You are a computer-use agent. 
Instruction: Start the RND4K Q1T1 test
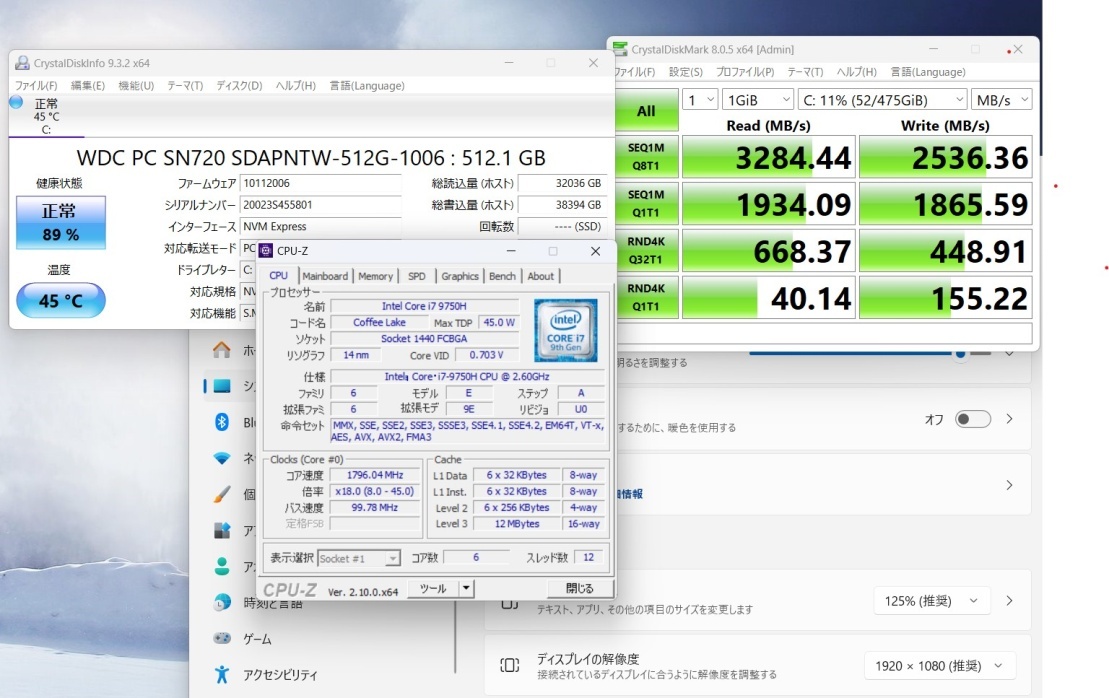[646, 298]
